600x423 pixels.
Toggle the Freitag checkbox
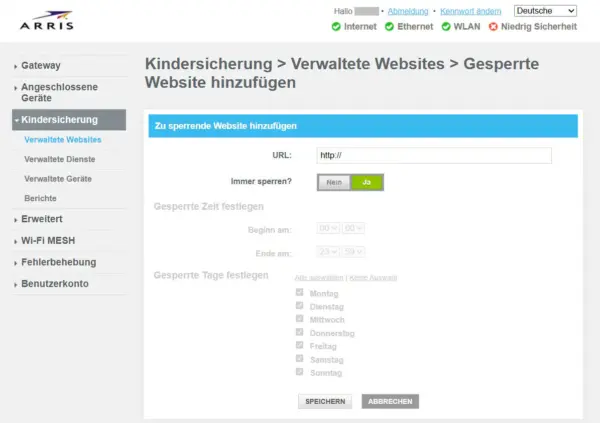pos(300,345)
